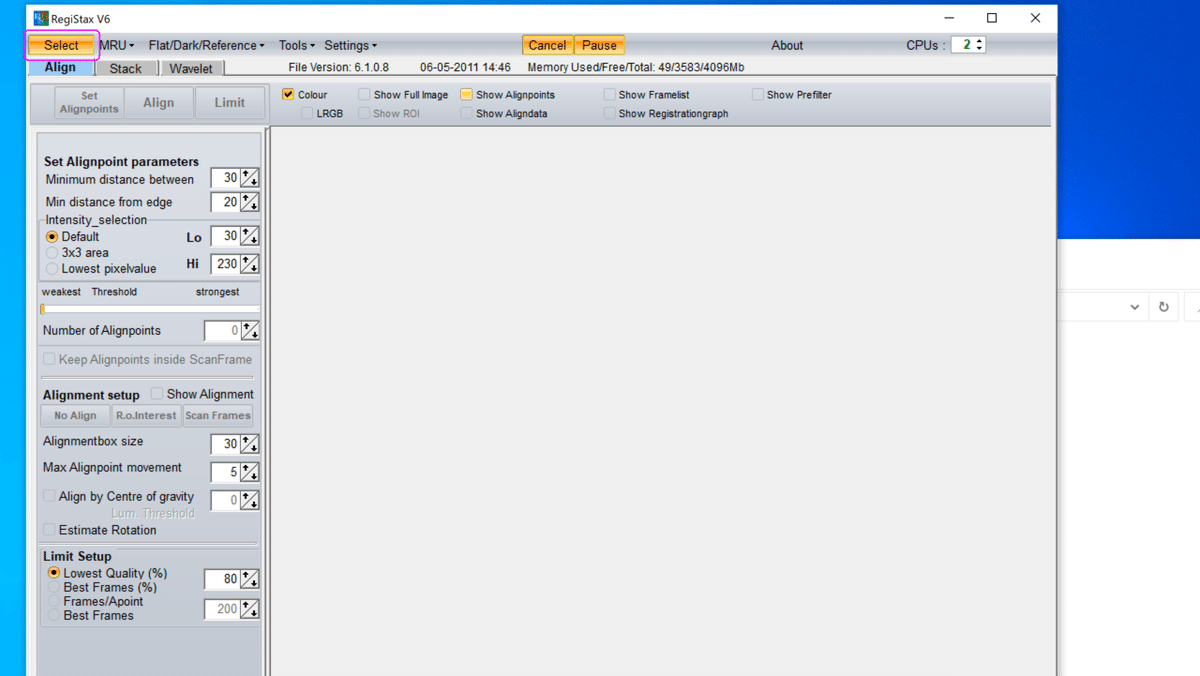Click the Scan Frames button

(218, 415)
